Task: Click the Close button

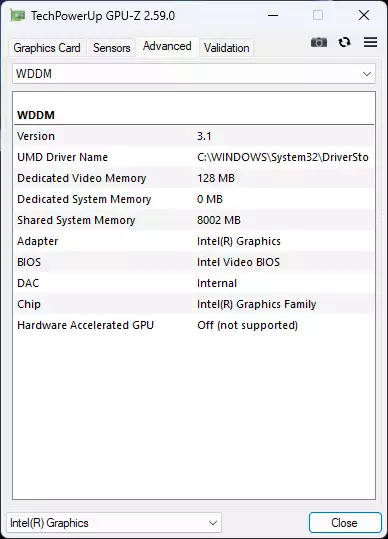Action: click(x=345, y=523)
